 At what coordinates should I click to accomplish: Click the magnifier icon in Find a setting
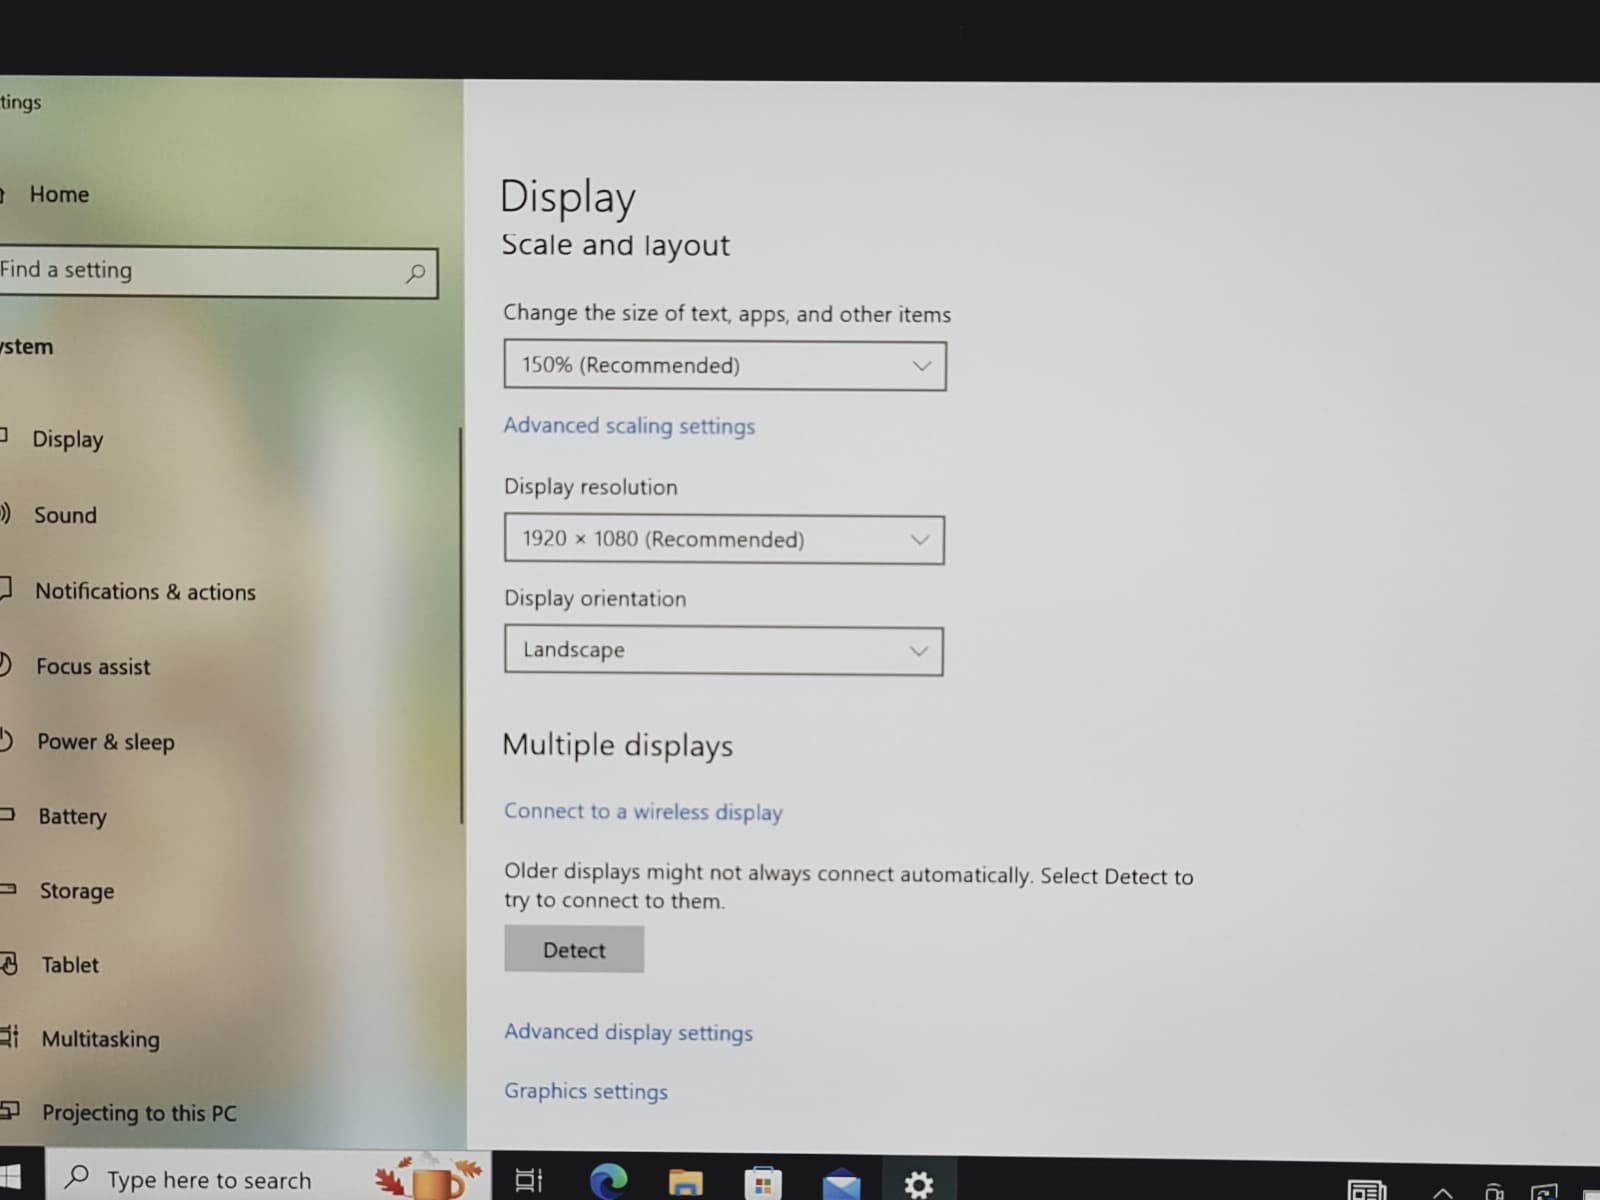(x=415, y=273)
